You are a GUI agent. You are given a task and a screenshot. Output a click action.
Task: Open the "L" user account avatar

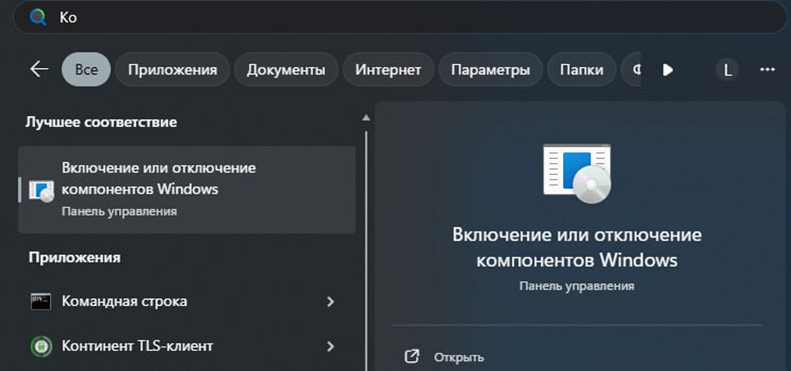727,70
